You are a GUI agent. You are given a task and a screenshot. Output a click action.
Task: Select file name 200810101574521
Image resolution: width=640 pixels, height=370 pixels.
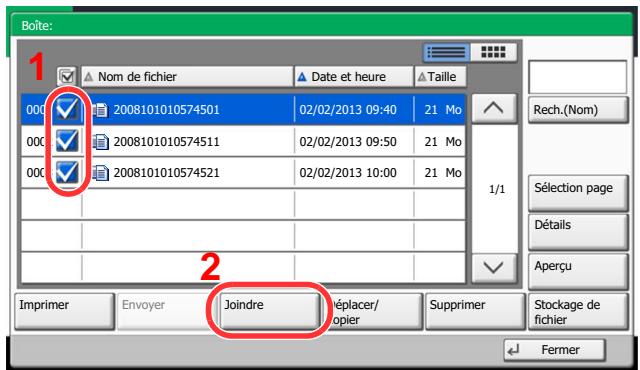point(167,173)
